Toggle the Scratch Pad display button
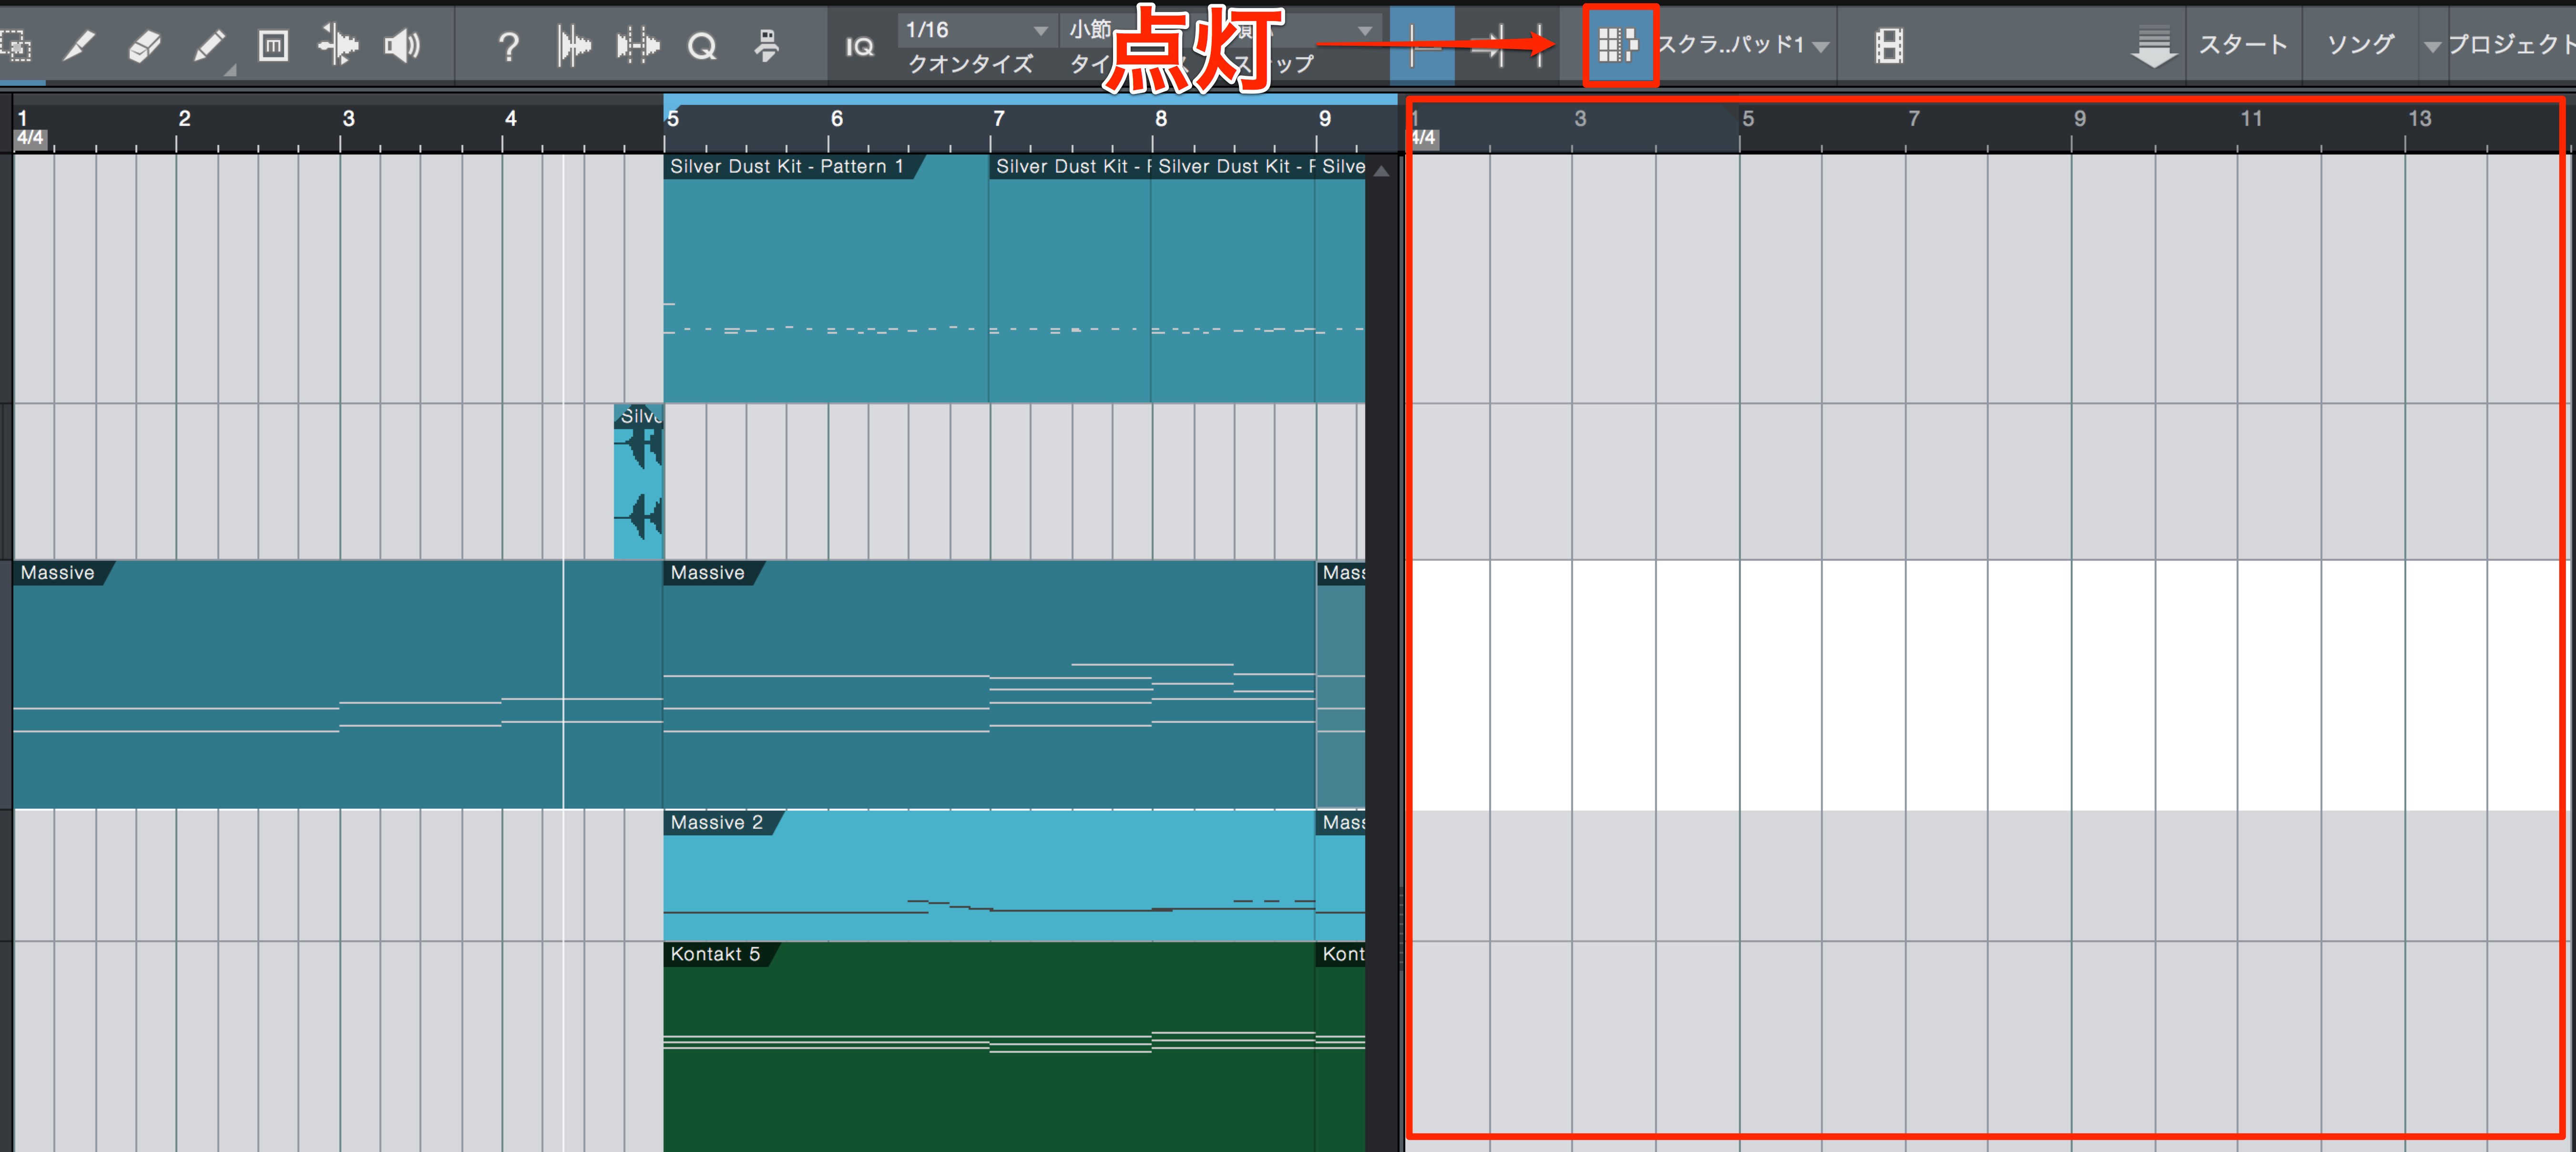The image size is (2576, 1152). 1618,45
